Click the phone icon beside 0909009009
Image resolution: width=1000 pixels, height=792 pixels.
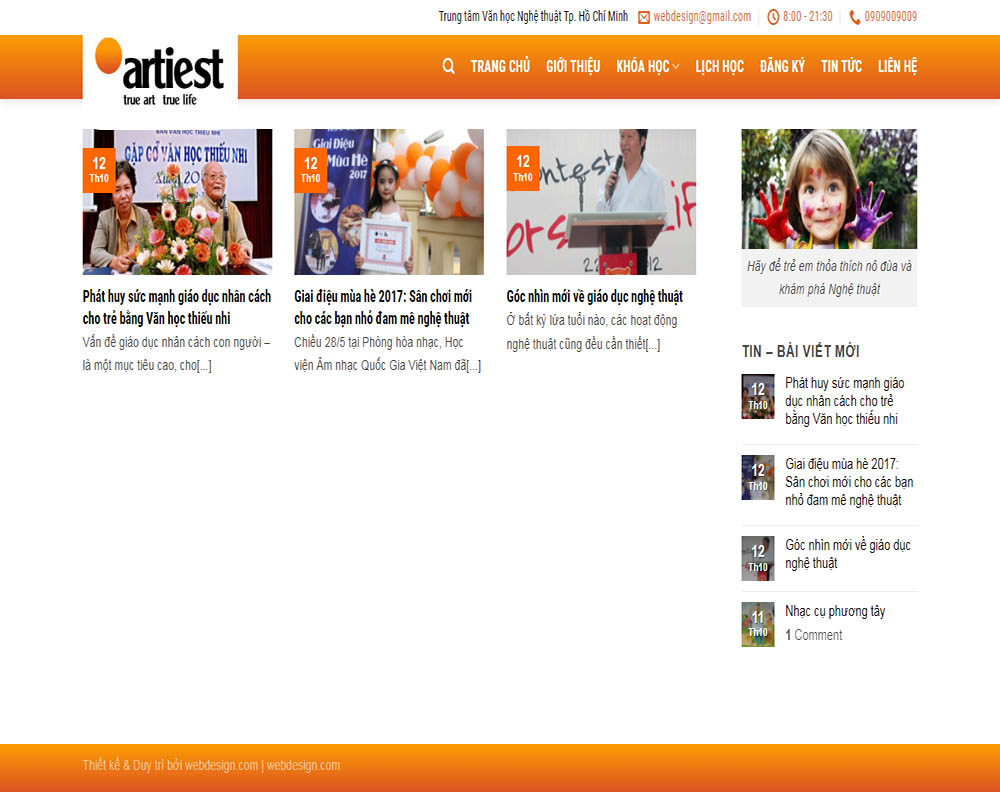855,17
